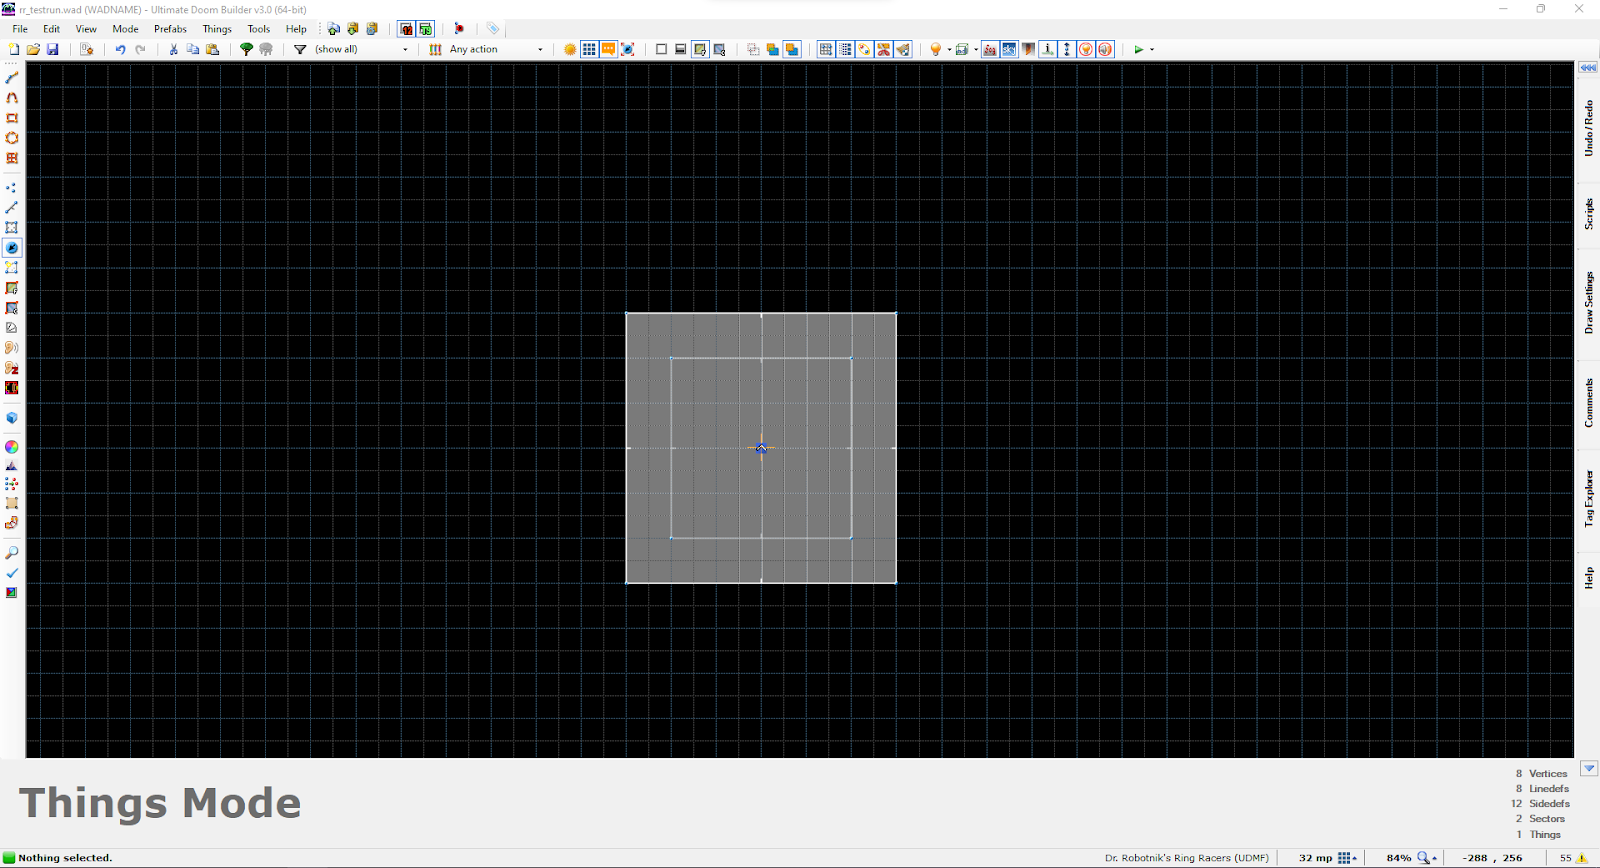Create a new map using the toolbar icon
Viewport: 1600px width, 868px height.
pyautogui.click(x=14, y=49)
